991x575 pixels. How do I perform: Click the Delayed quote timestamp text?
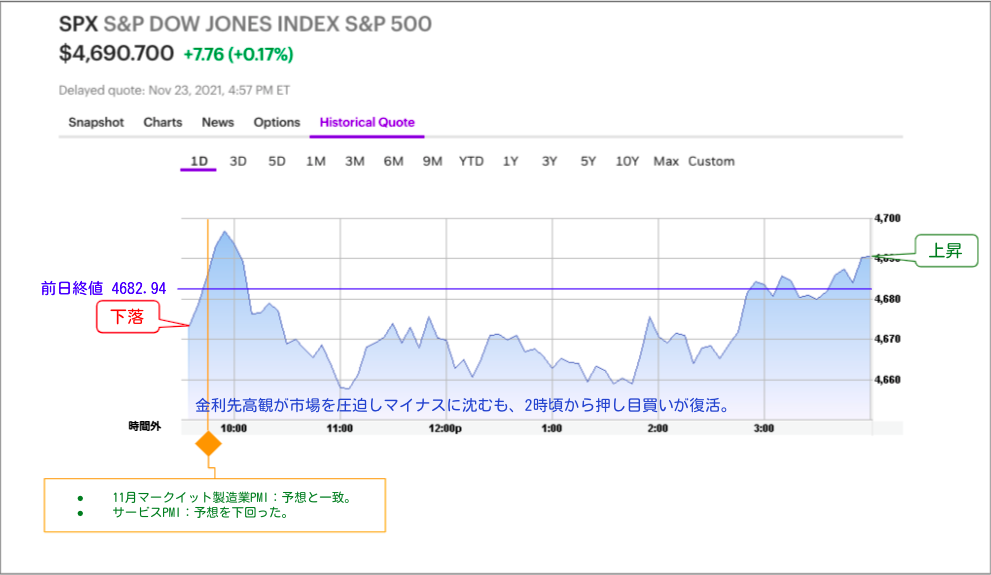[x=174, y=90]
